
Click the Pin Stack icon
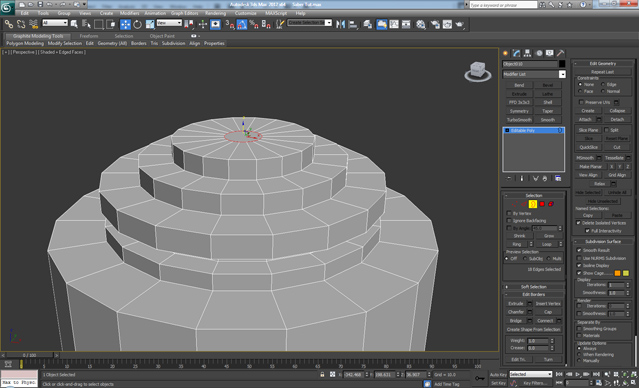click(509, 179)
